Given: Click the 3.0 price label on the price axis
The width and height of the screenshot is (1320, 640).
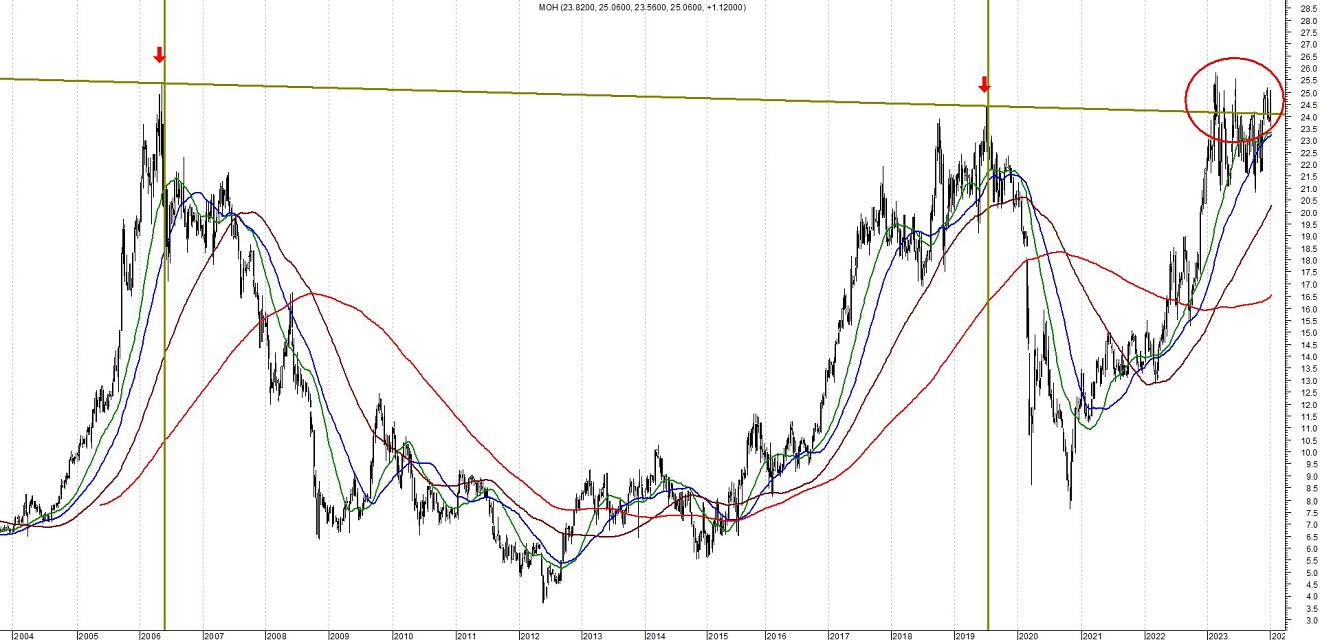Looking at the screenshot, I should 1306,621.
